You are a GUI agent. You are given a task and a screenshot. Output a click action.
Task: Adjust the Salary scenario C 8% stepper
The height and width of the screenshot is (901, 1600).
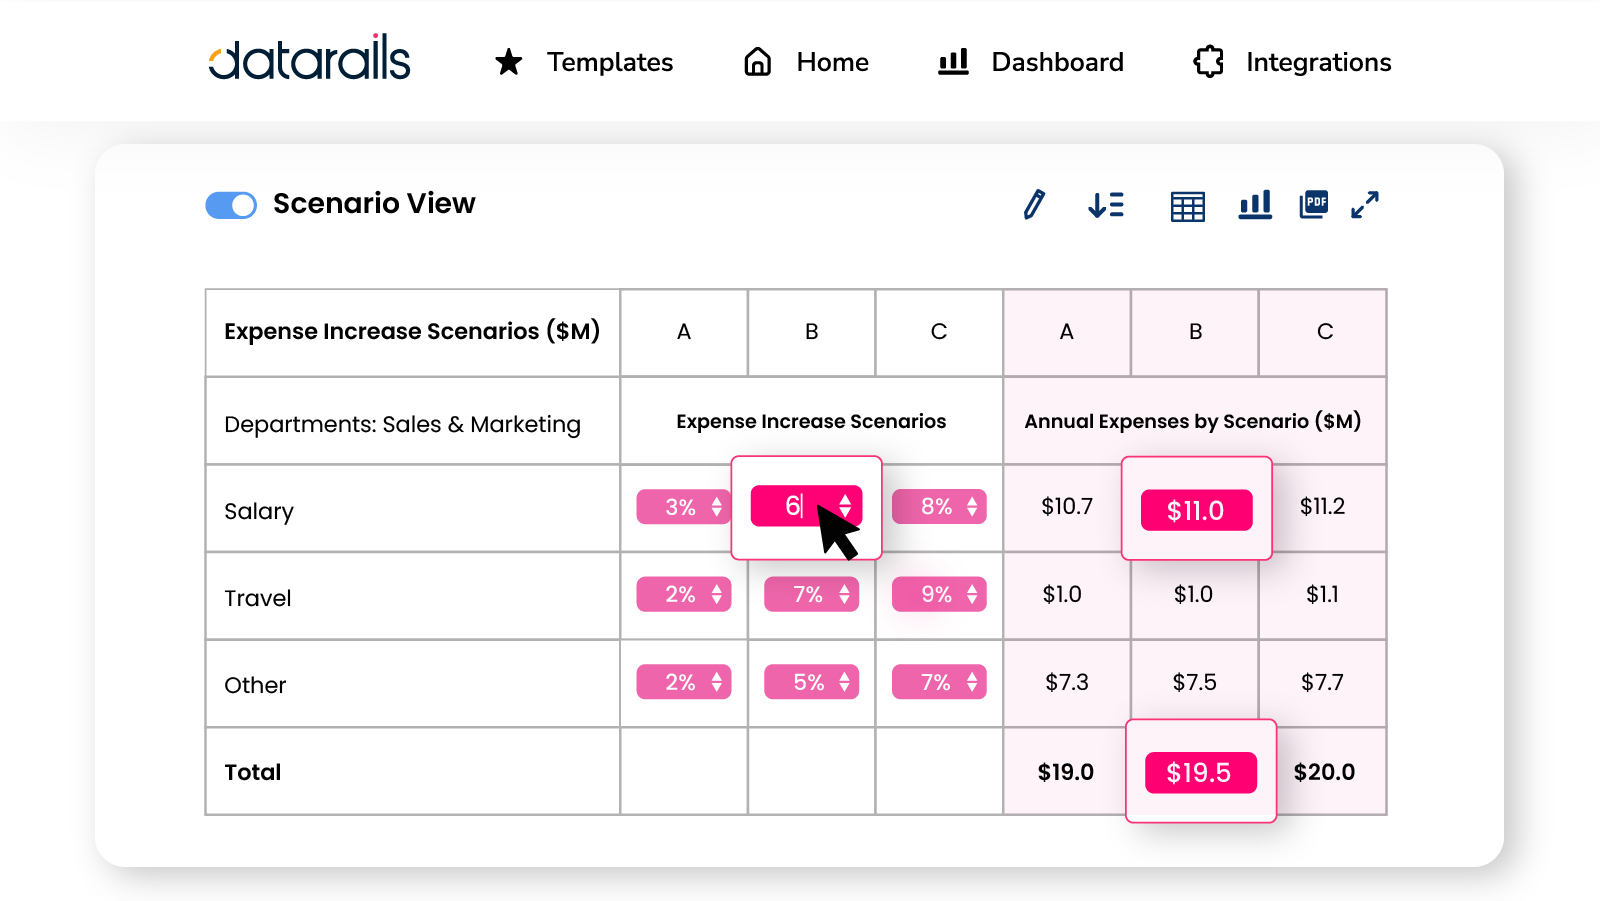coord(972,507)
